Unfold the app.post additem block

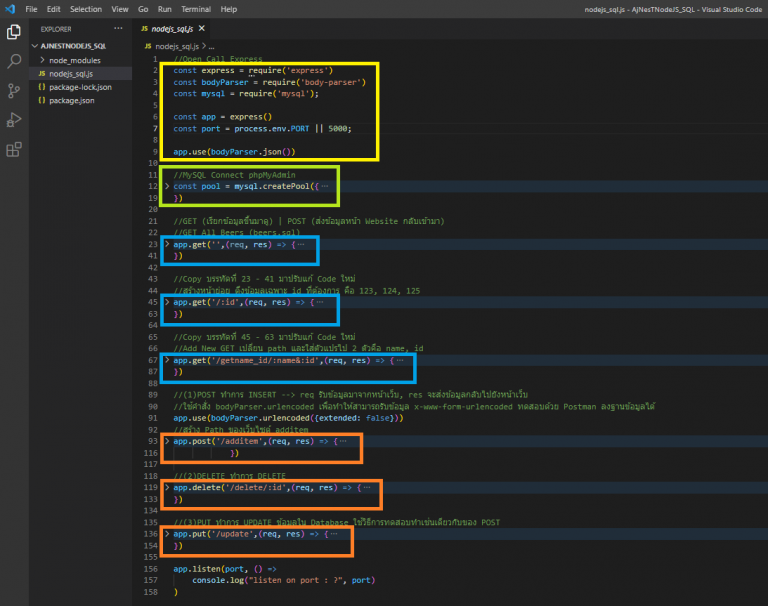click(168, 440)
